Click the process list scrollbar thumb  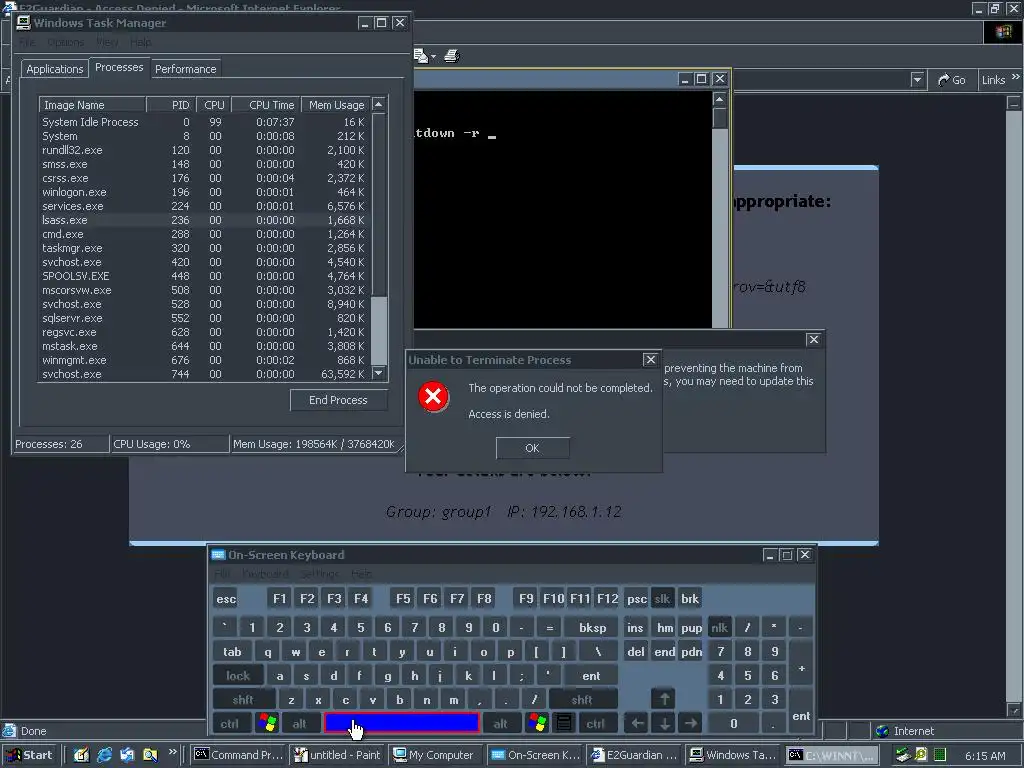[x=379, y=330]
